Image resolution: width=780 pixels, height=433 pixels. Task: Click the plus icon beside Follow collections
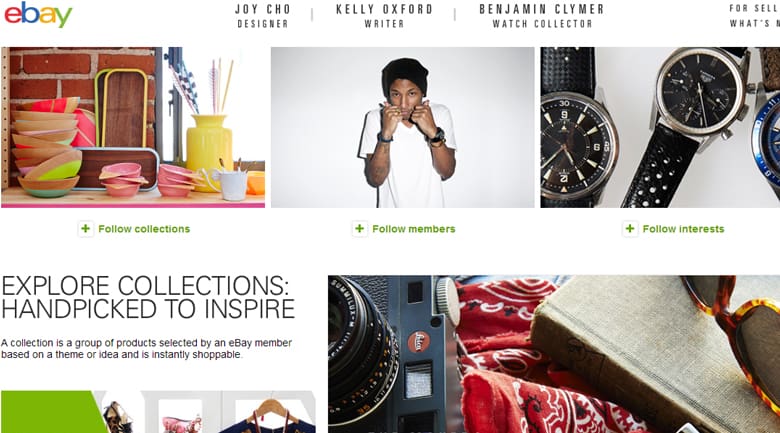[86, 229]
